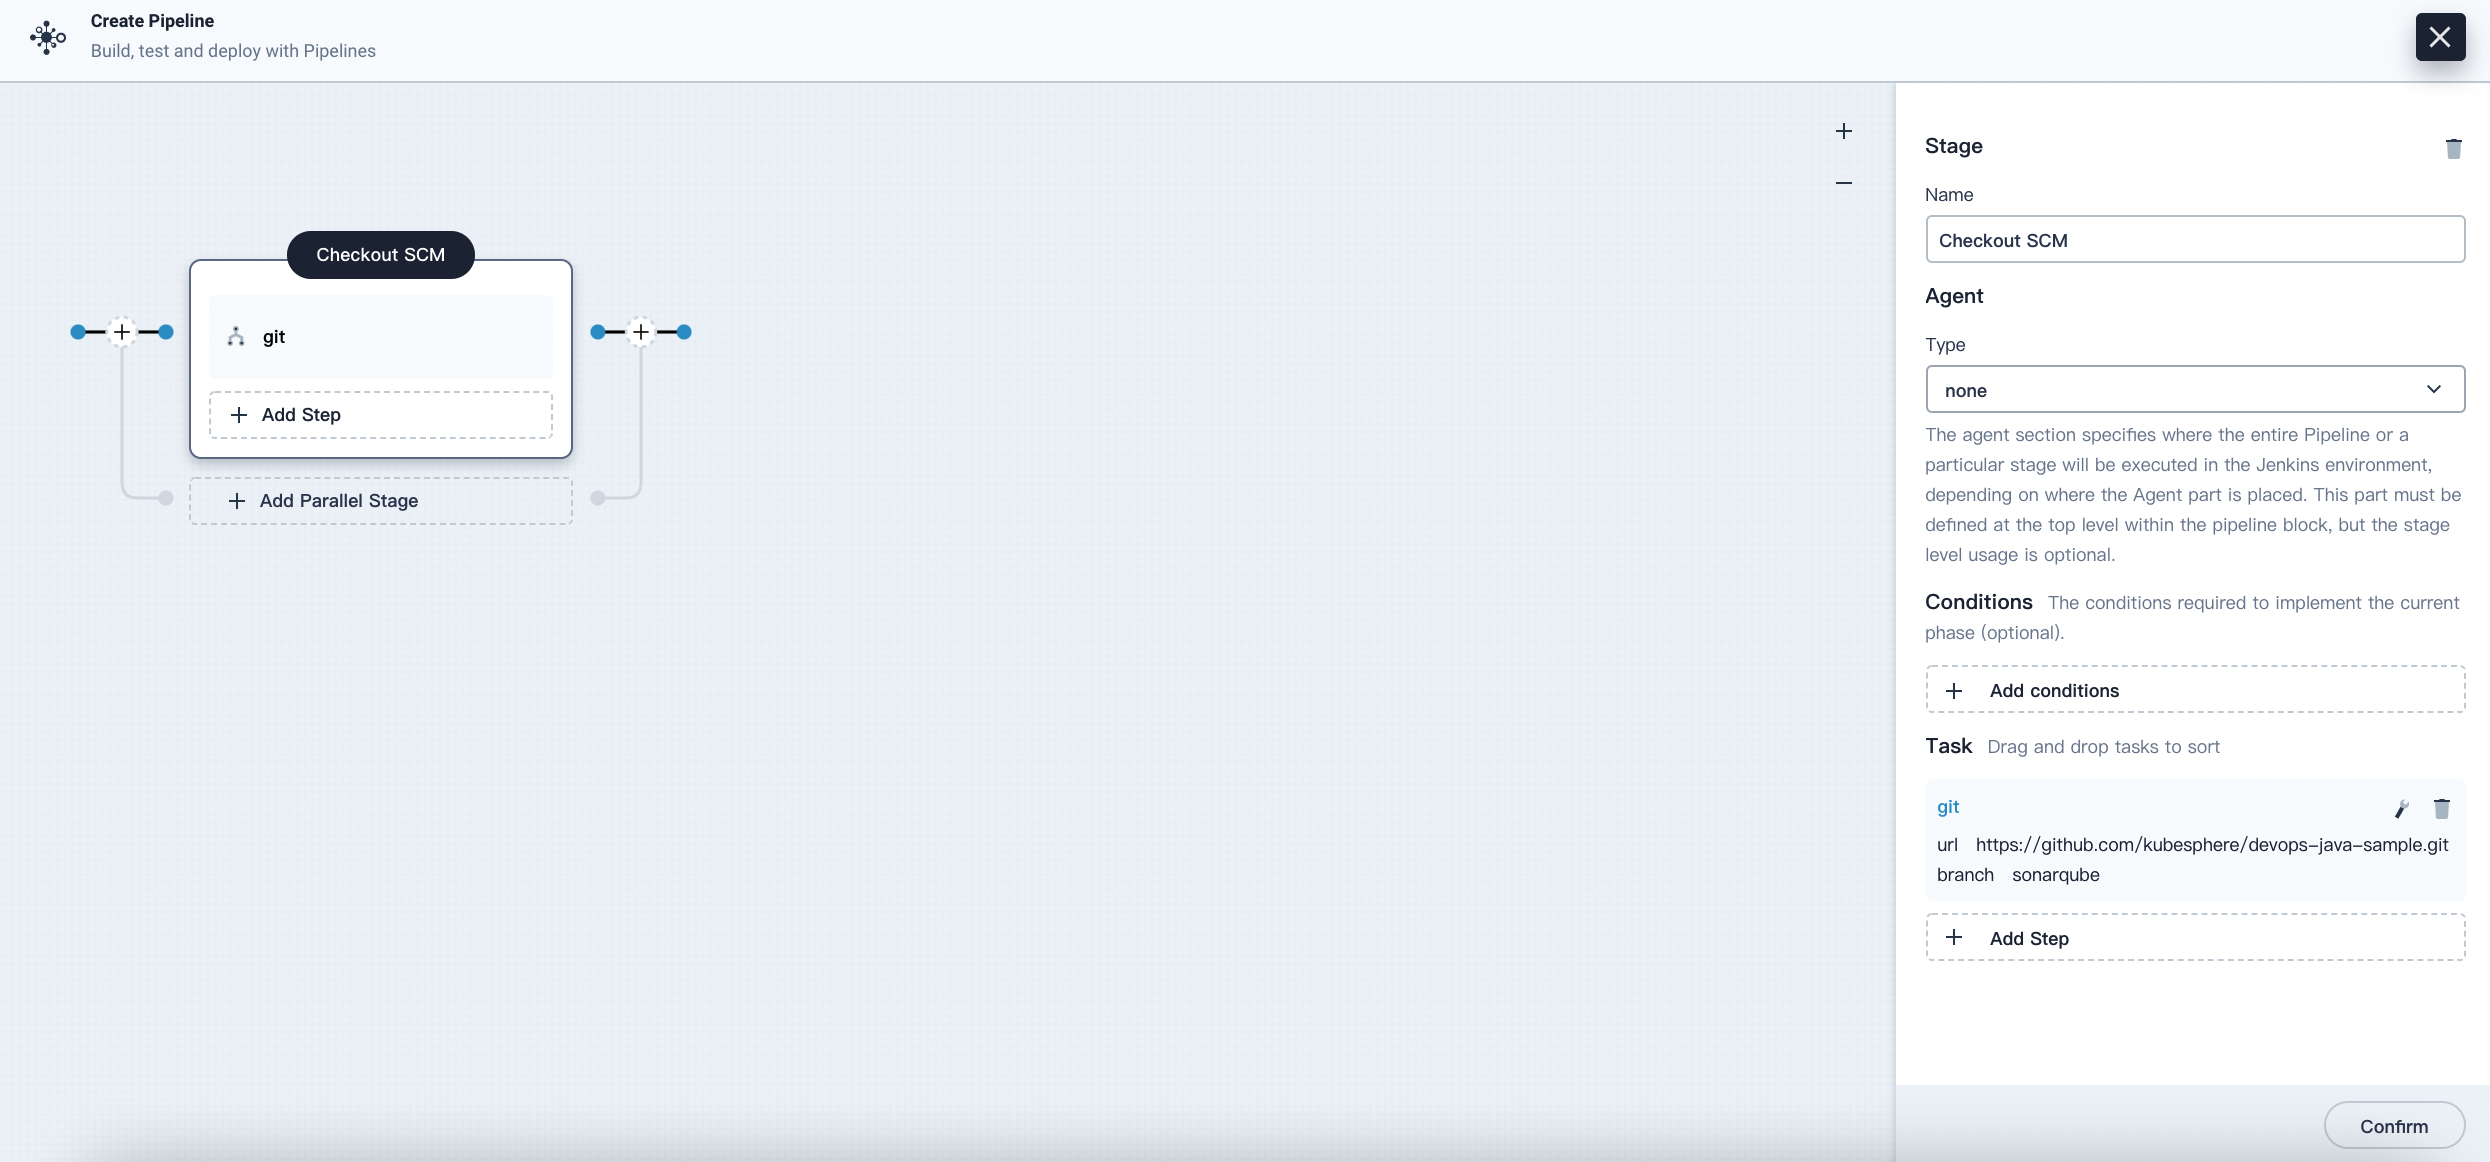Remove the git task via trash icon
Viewport: 2490px width, 1162px height.
pyautogui.click(x=2441, y=809)
